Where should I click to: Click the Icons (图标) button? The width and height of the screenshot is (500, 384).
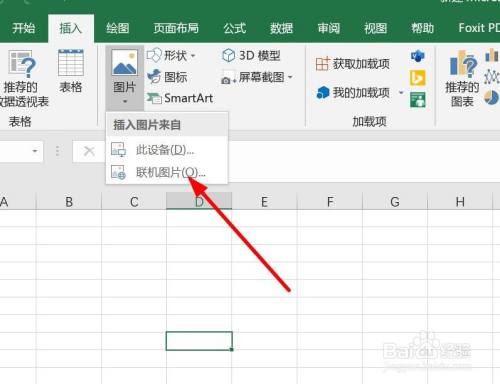167,77
